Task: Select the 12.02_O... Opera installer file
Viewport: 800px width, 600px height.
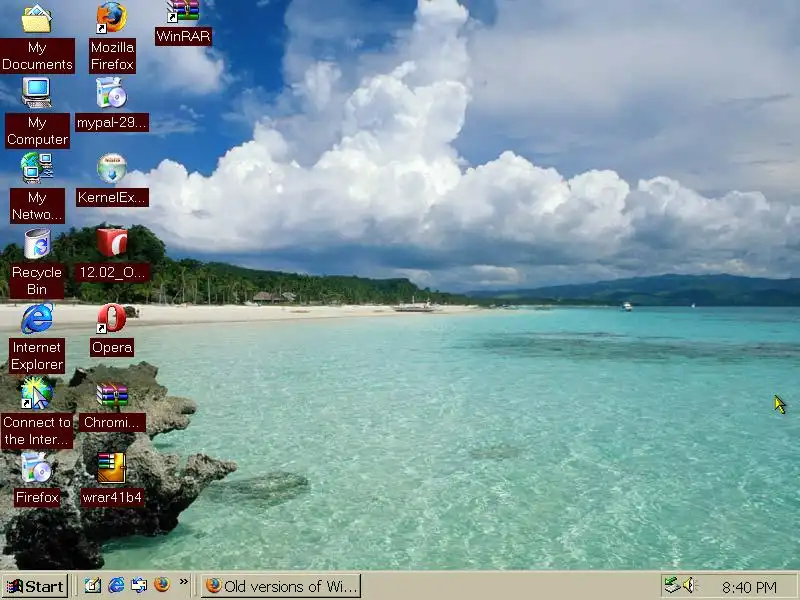Action: pos(112,243)
